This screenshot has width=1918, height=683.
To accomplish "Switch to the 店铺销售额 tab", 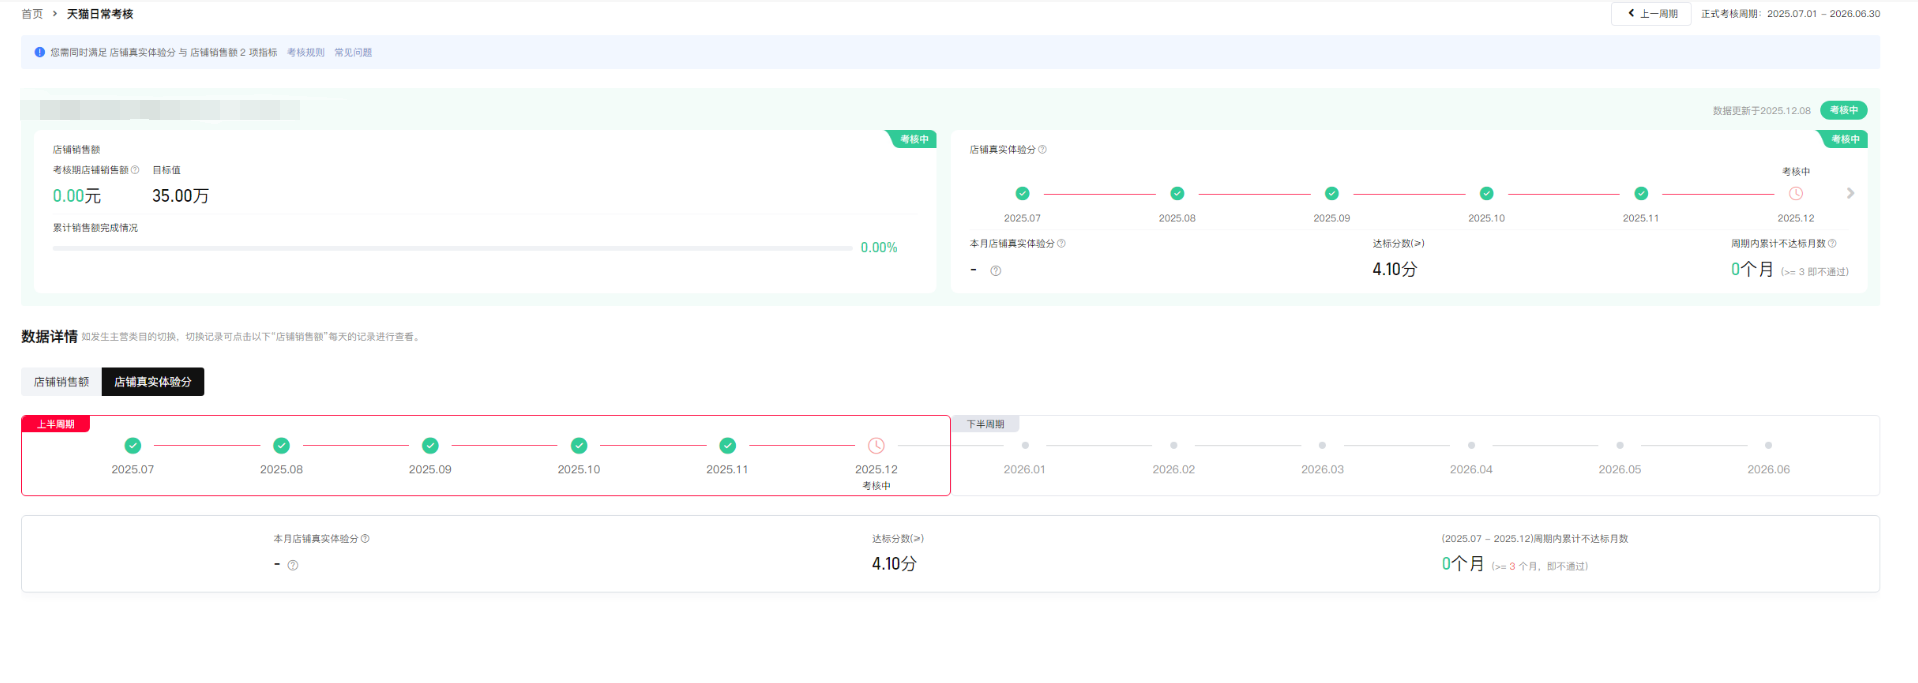I will pyautogui.click(x=61, y=382).
